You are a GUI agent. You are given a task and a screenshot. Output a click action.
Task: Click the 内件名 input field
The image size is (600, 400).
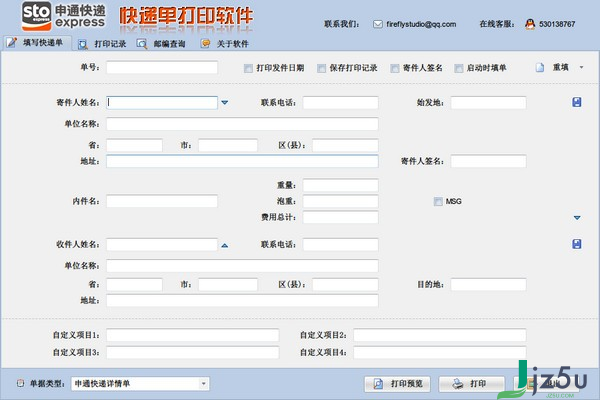pyautogui.click(x=162, y=201)
